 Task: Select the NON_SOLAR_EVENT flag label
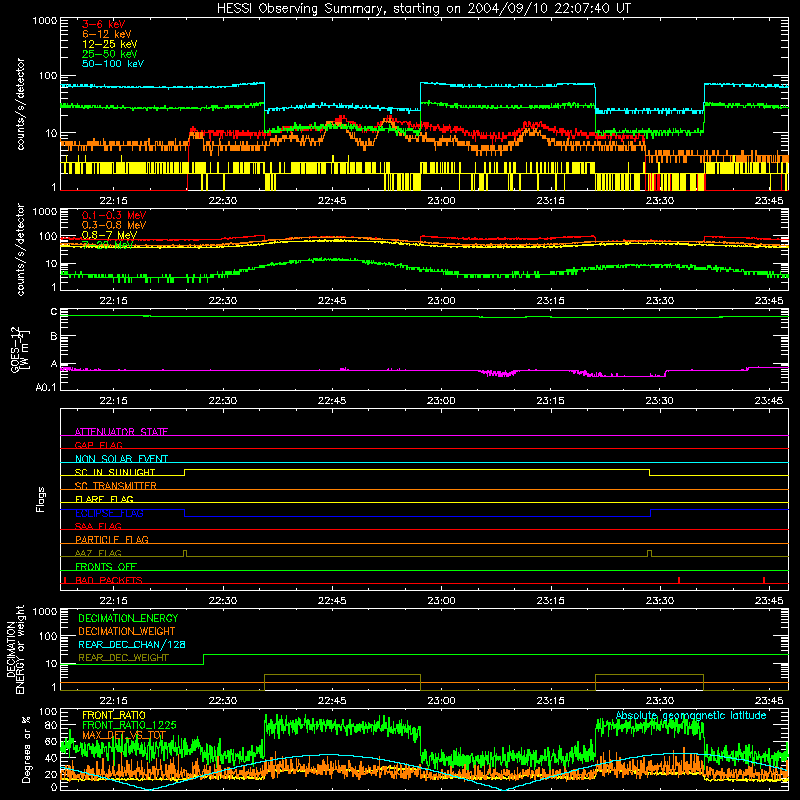click(121, 459)
